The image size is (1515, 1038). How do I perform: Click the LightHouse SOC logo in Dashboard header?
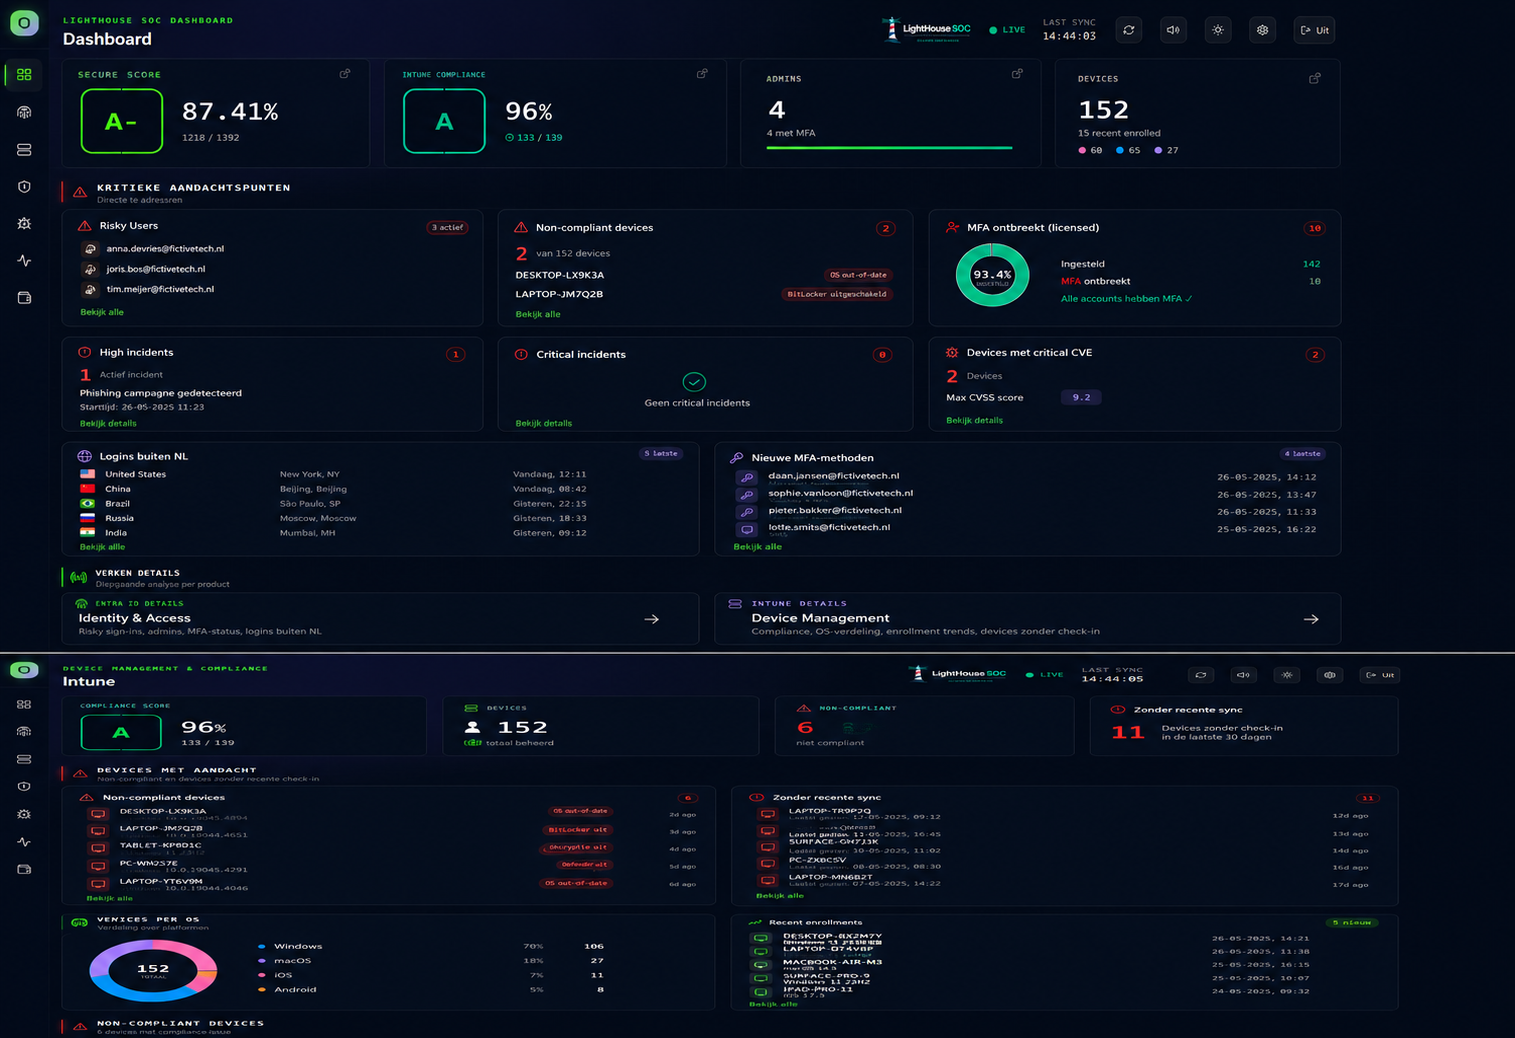pyautogui.click(x=927, y=29)
